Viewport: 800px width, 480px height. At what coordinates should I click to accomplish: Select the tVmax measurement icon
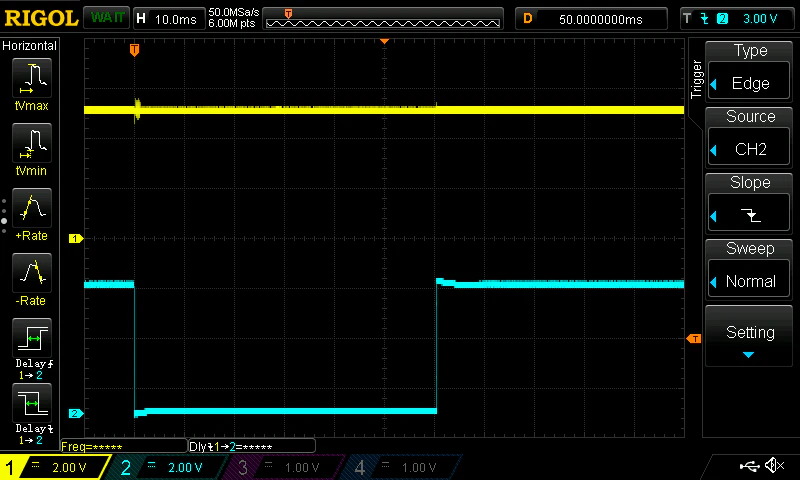(32, 78)
